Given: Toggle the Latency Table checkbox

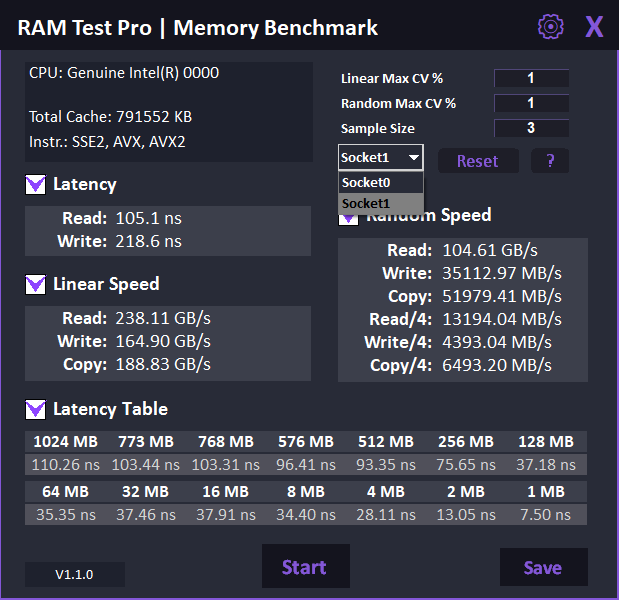Looking at the screenshot, I should [x=36, y=409].
